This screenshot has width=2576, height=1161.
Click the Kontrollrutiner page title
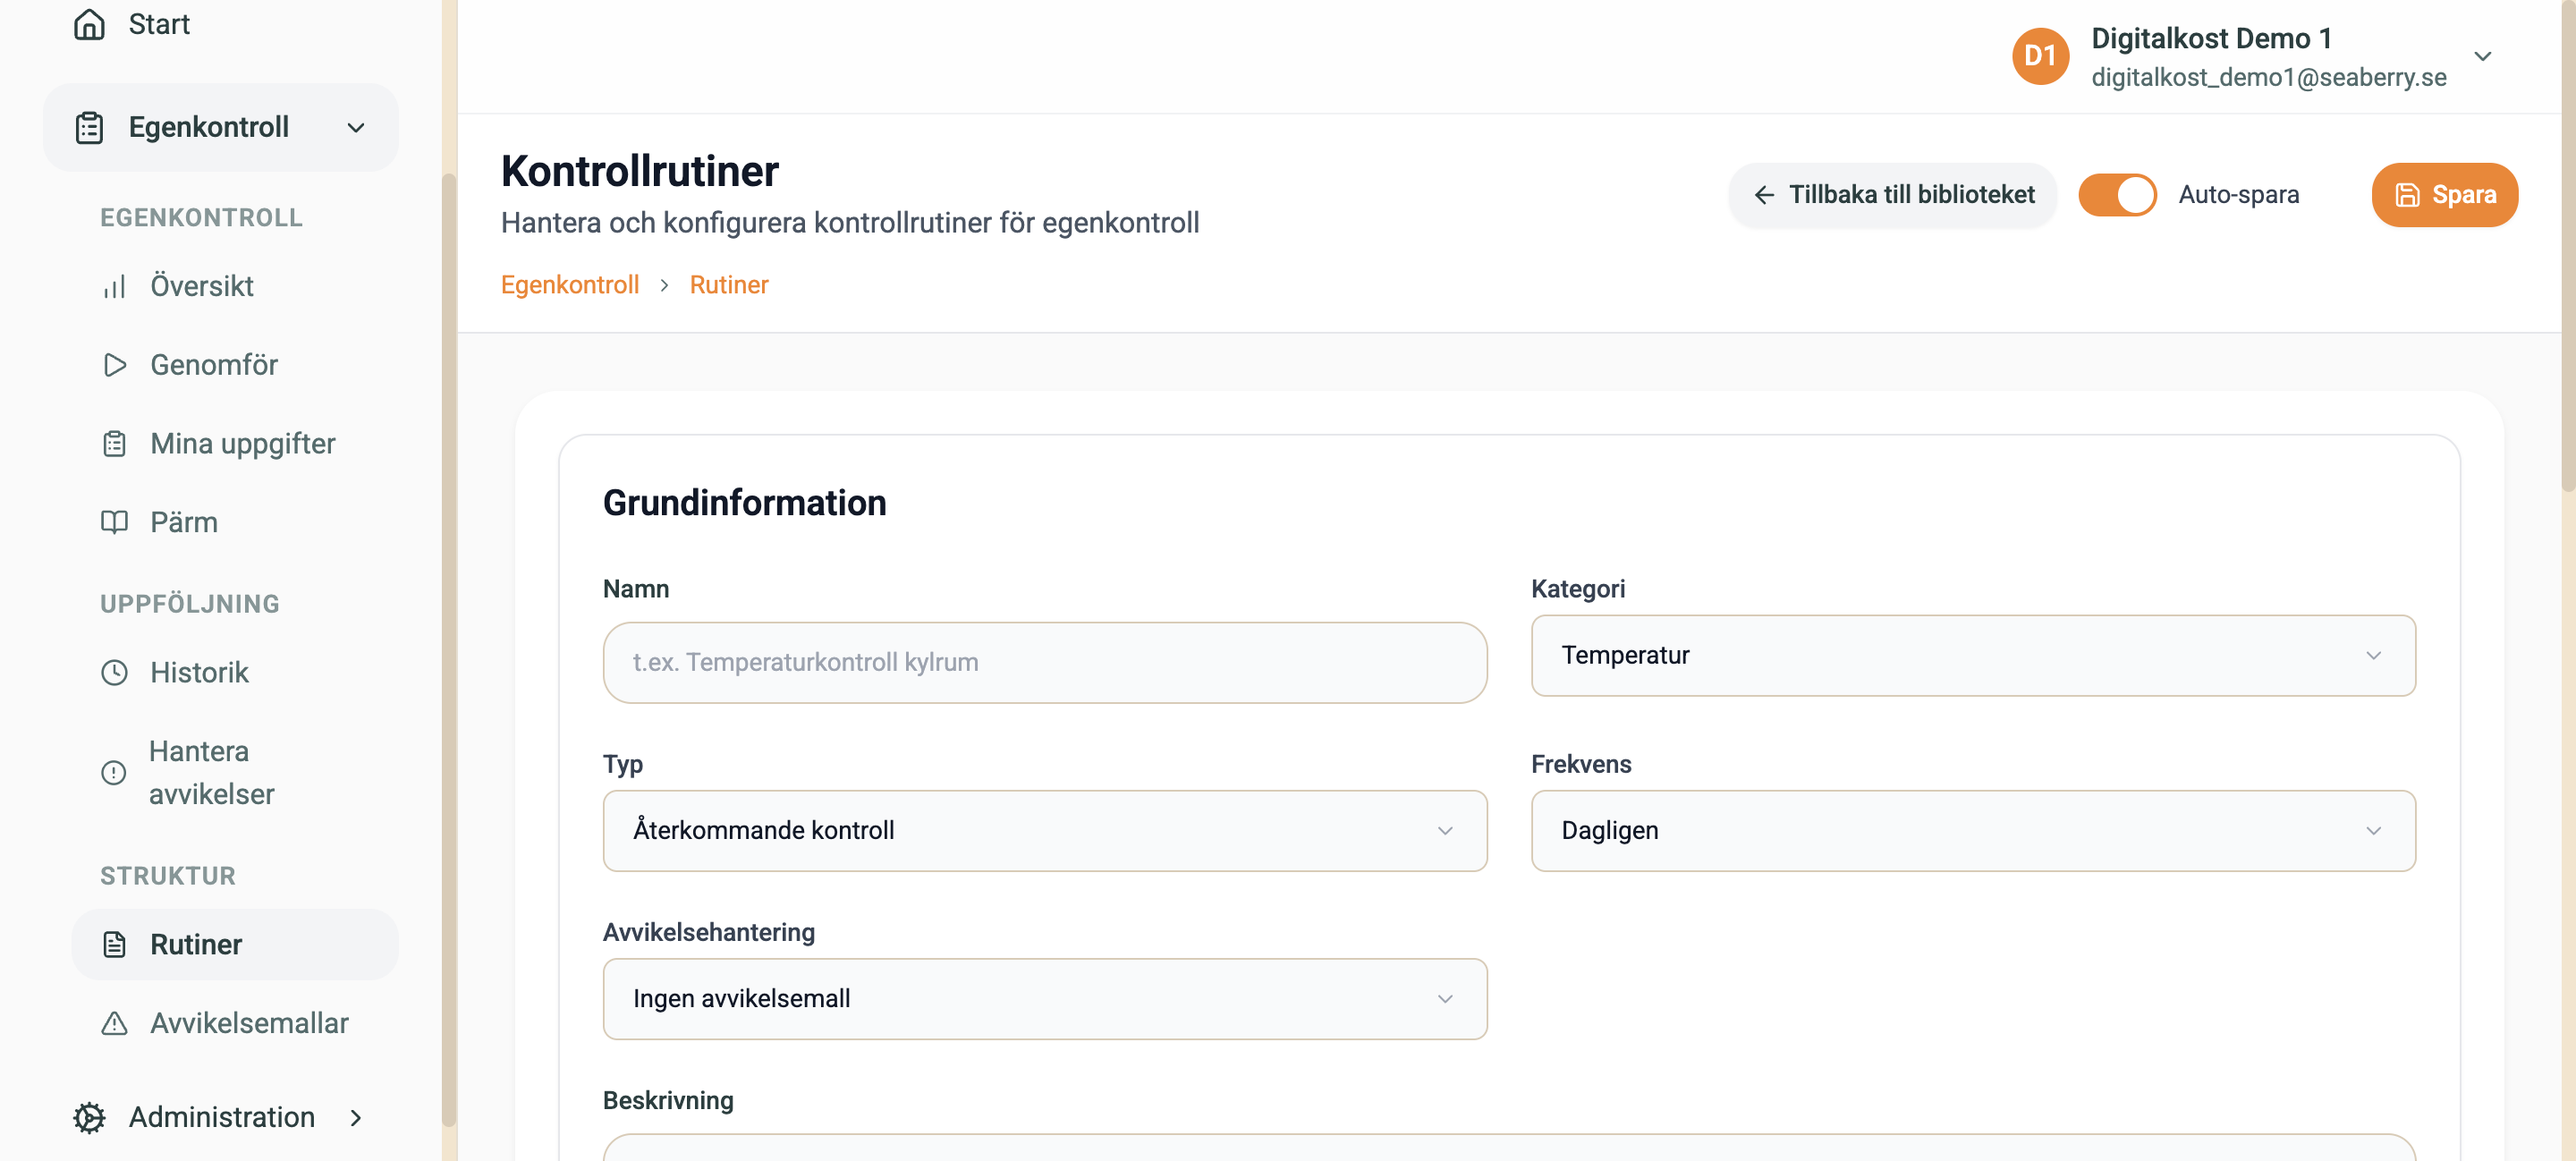[639, 171]
